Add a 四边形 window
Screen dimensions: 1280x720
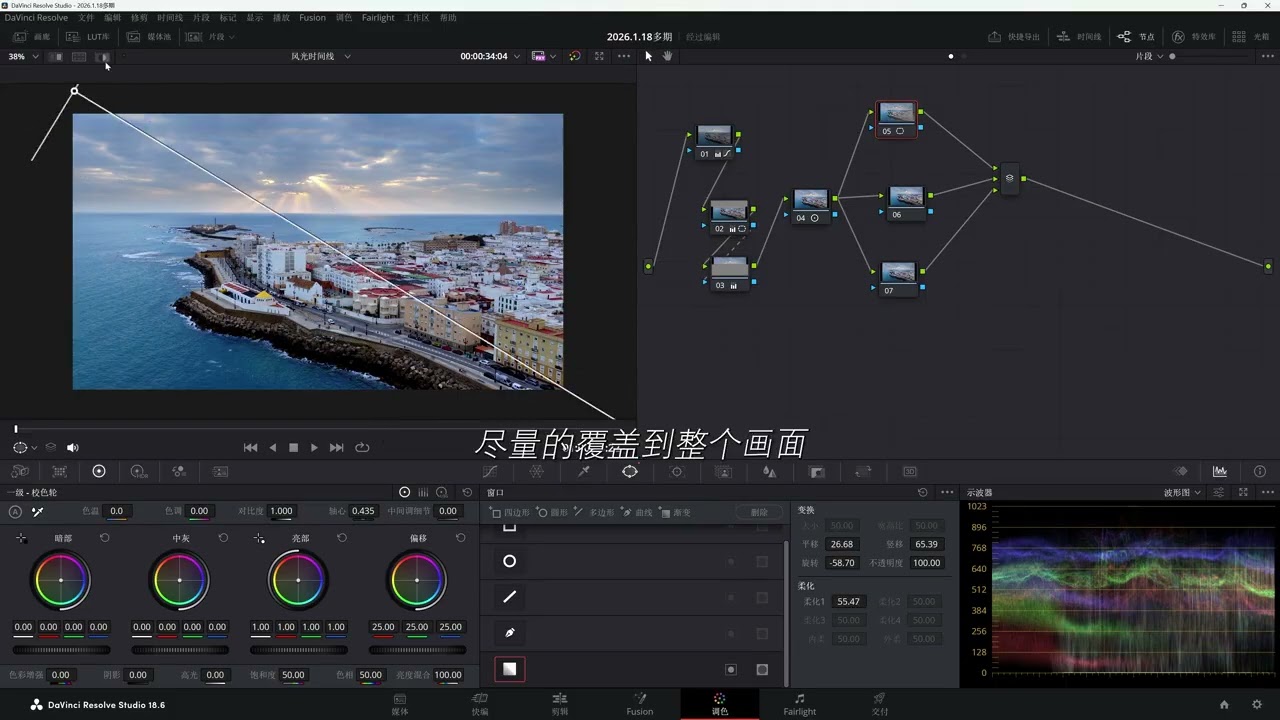point(511,512)
